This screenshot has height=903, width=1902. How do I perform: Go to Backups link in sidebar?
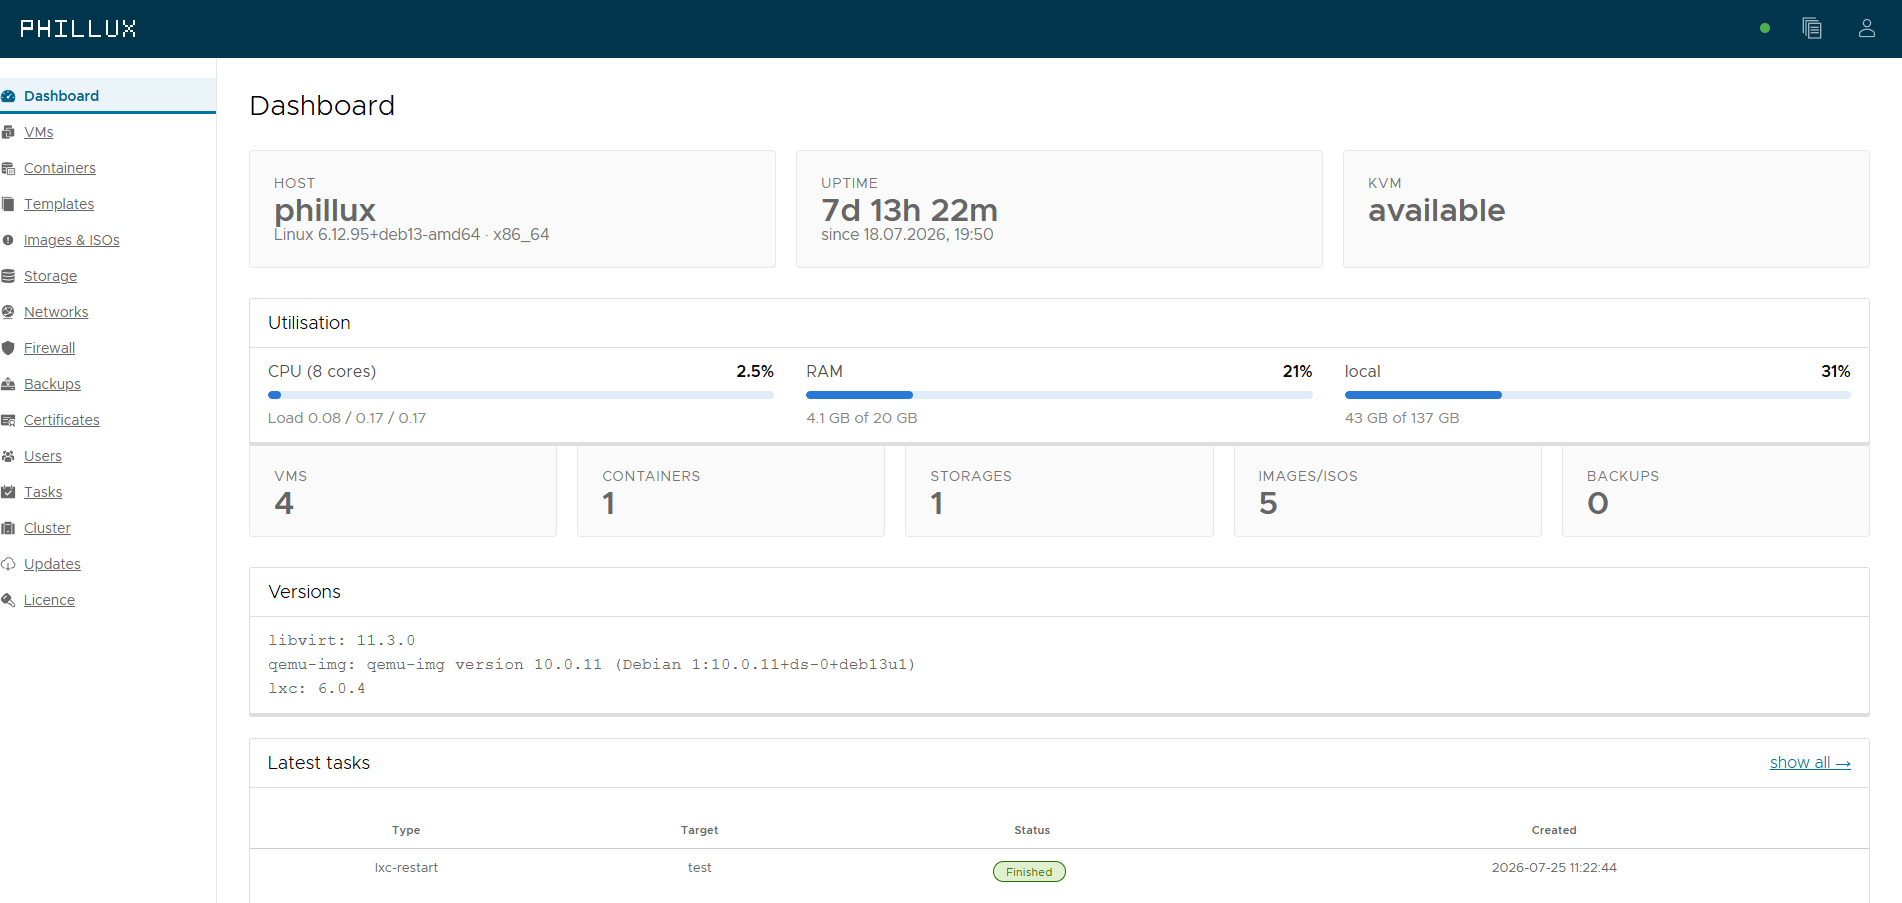52,384
